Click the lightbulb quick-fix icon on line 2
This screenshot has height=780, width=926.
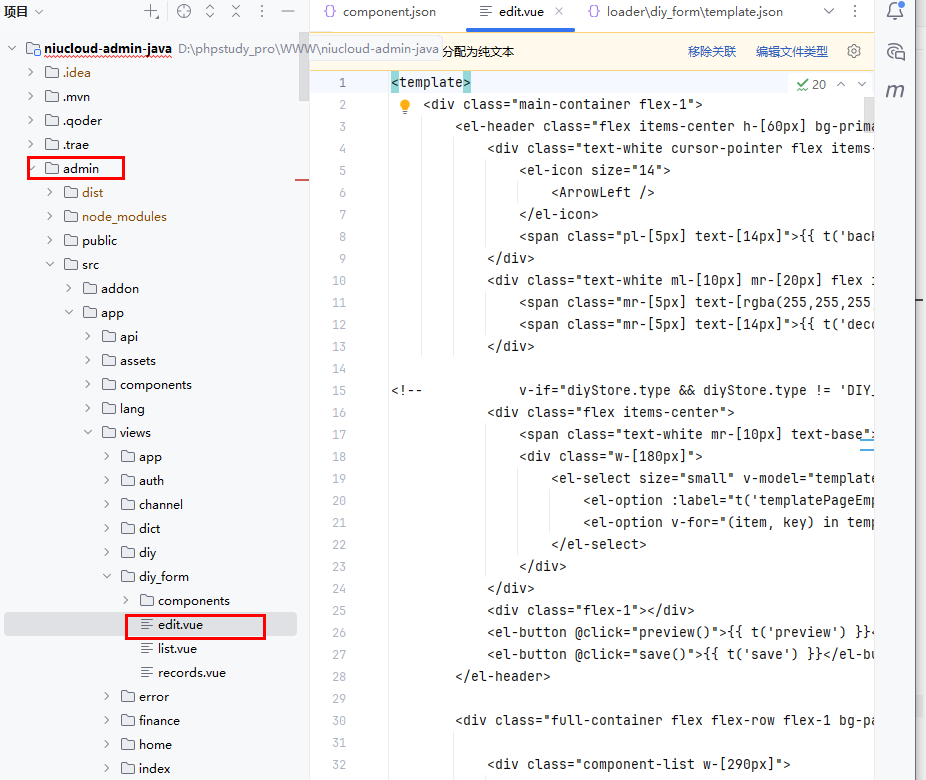point(405,105)
